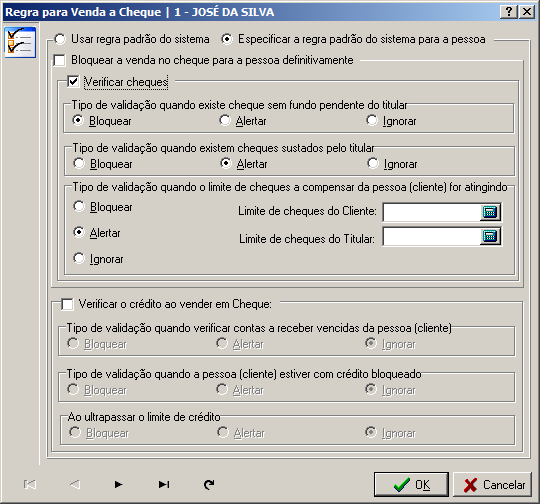Click the refresh arrow icon
Viewport: 540px width, 504px height.
point(209,484)
